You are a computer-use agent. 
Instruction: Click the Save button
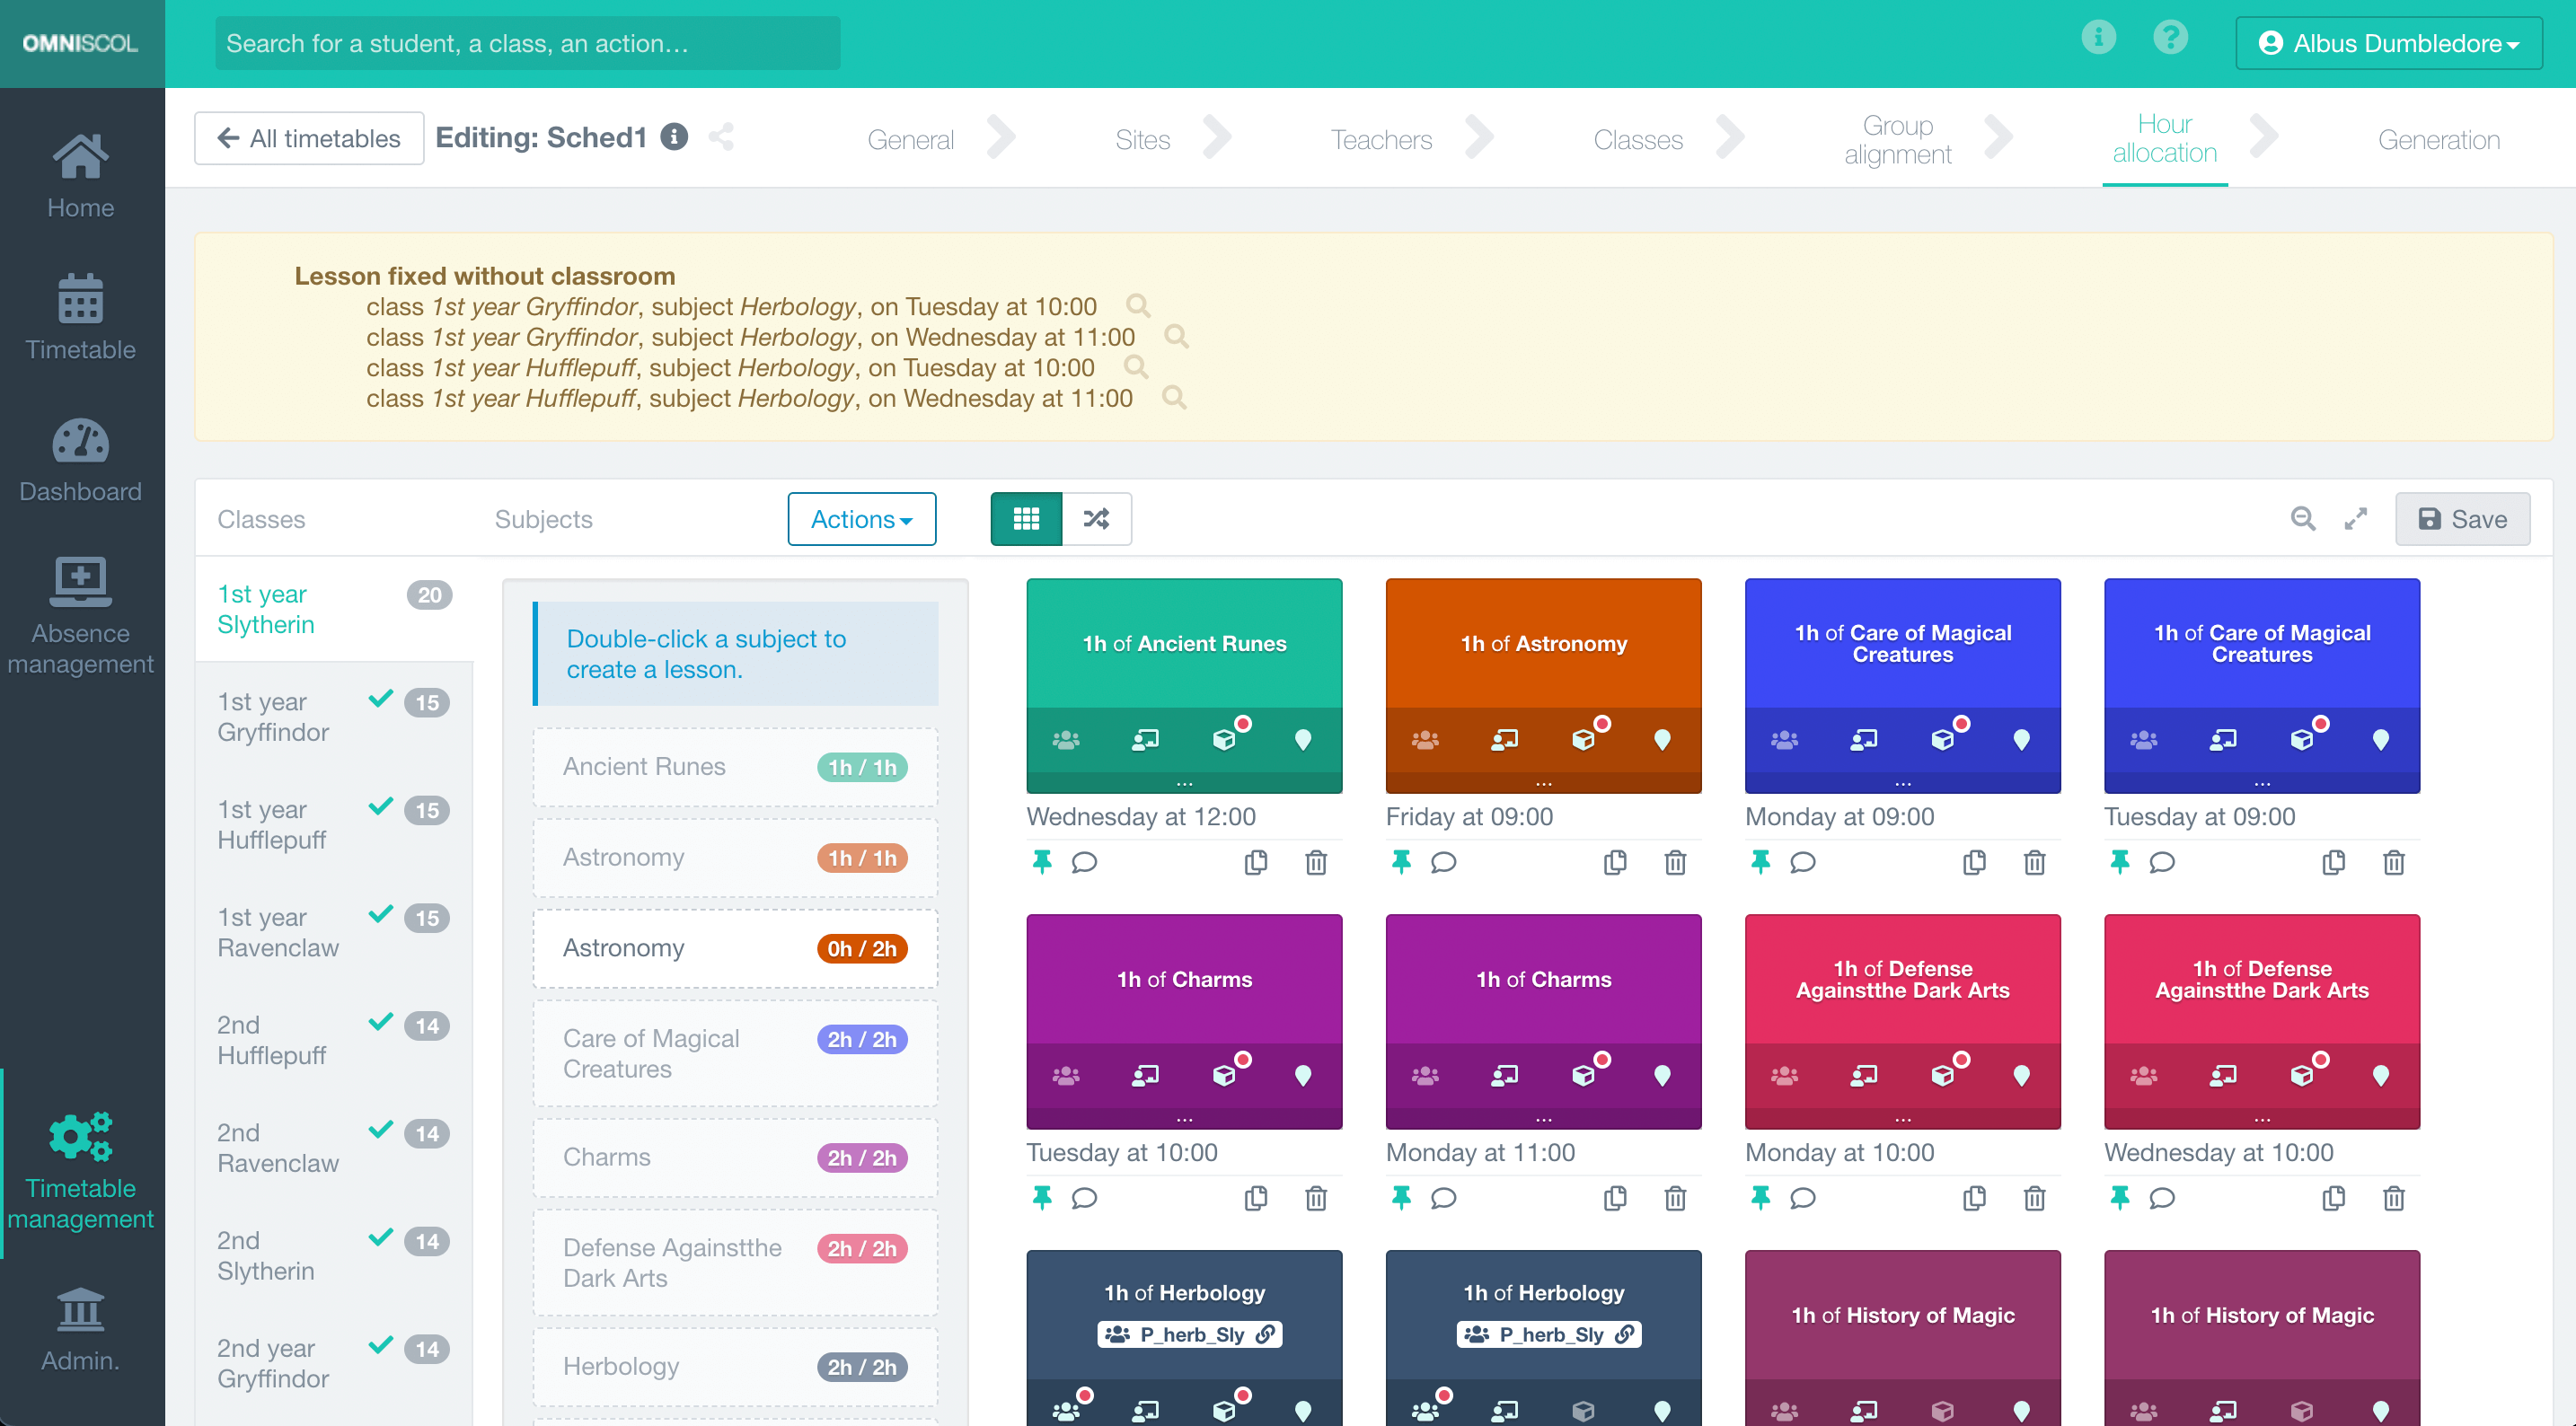2462,519
